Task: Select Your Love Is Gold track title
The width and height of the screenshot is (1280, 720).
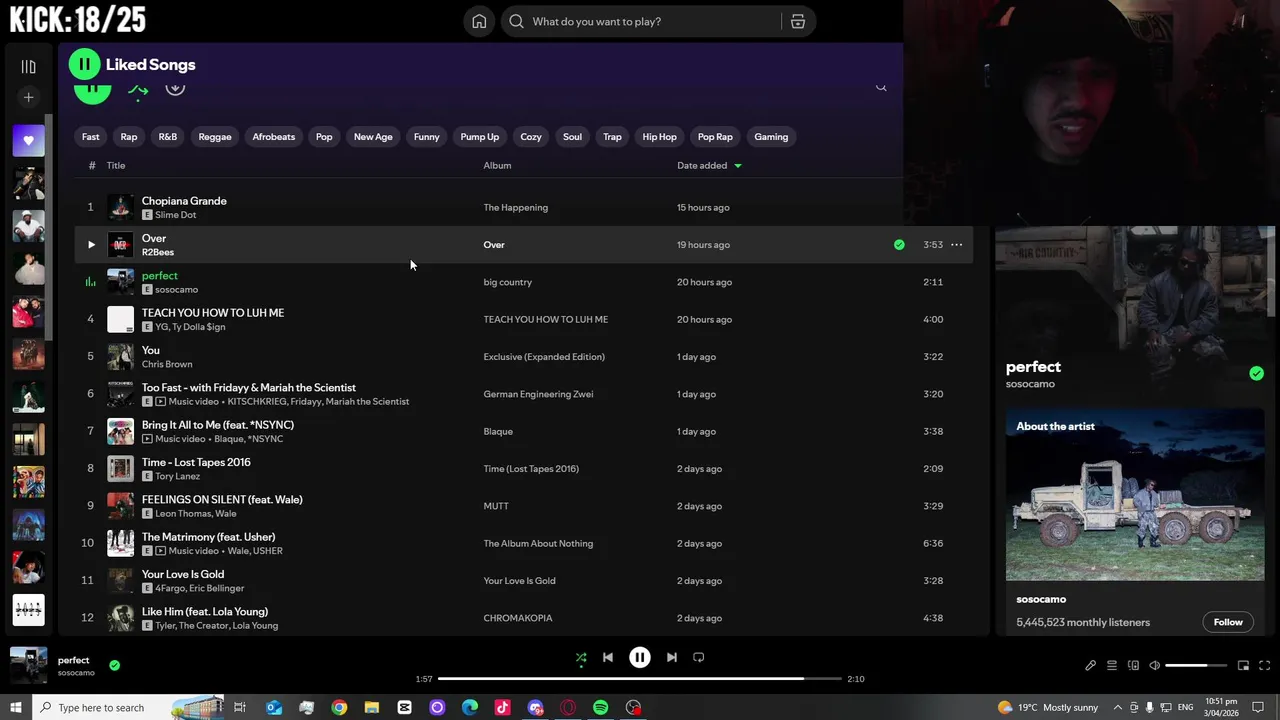Action: 183,574
